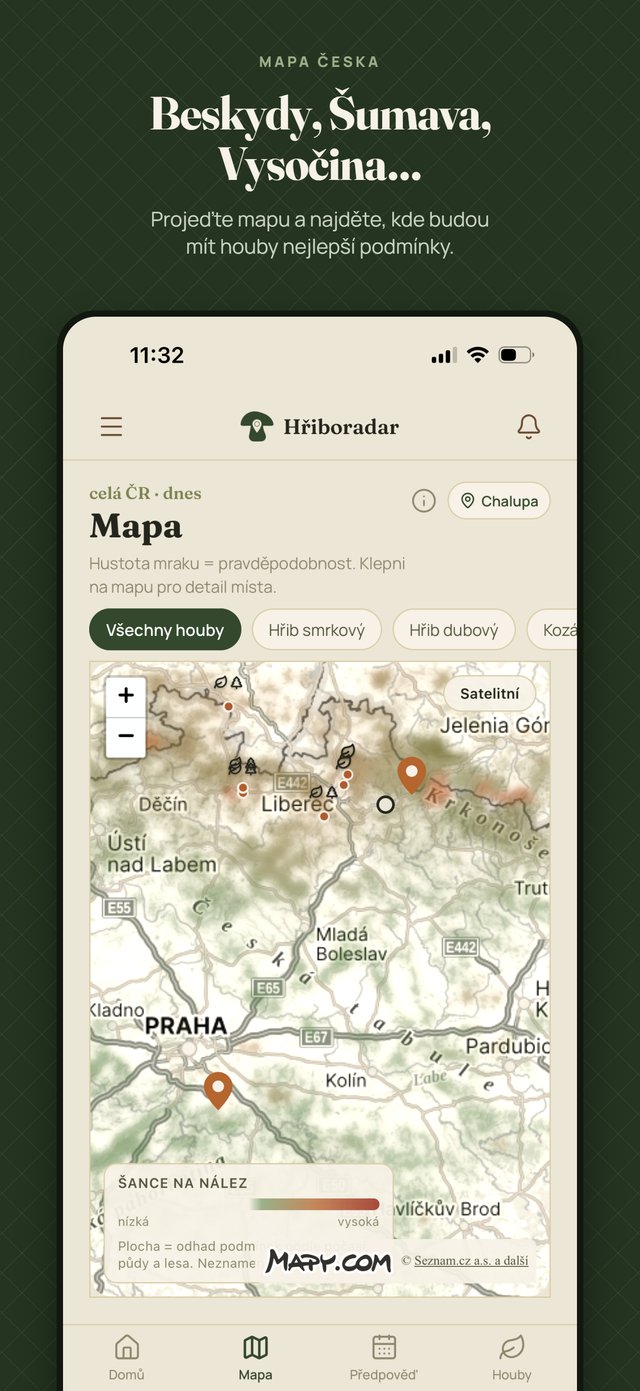Tap the black circle marker east of Liberec
This screenshot has height=1391, width=640.
(385, 804)
